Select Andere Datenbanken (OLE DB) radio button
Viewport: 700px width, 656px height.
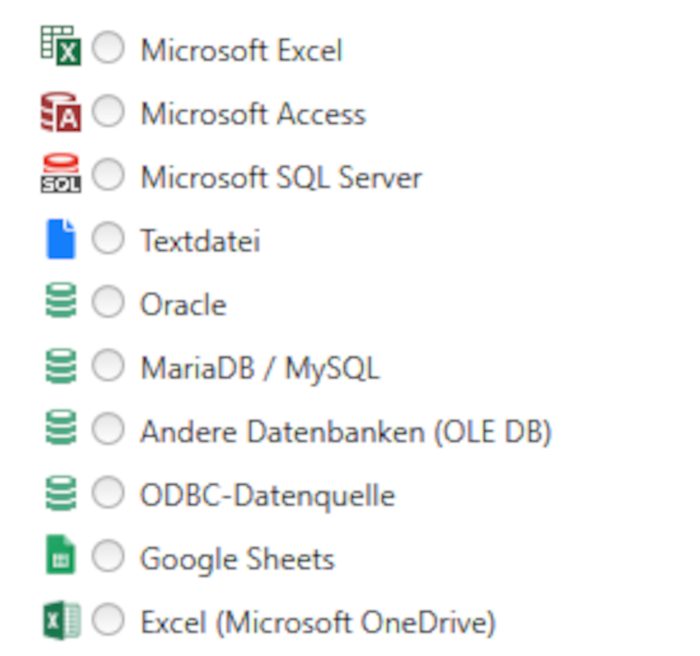(108, 429)
